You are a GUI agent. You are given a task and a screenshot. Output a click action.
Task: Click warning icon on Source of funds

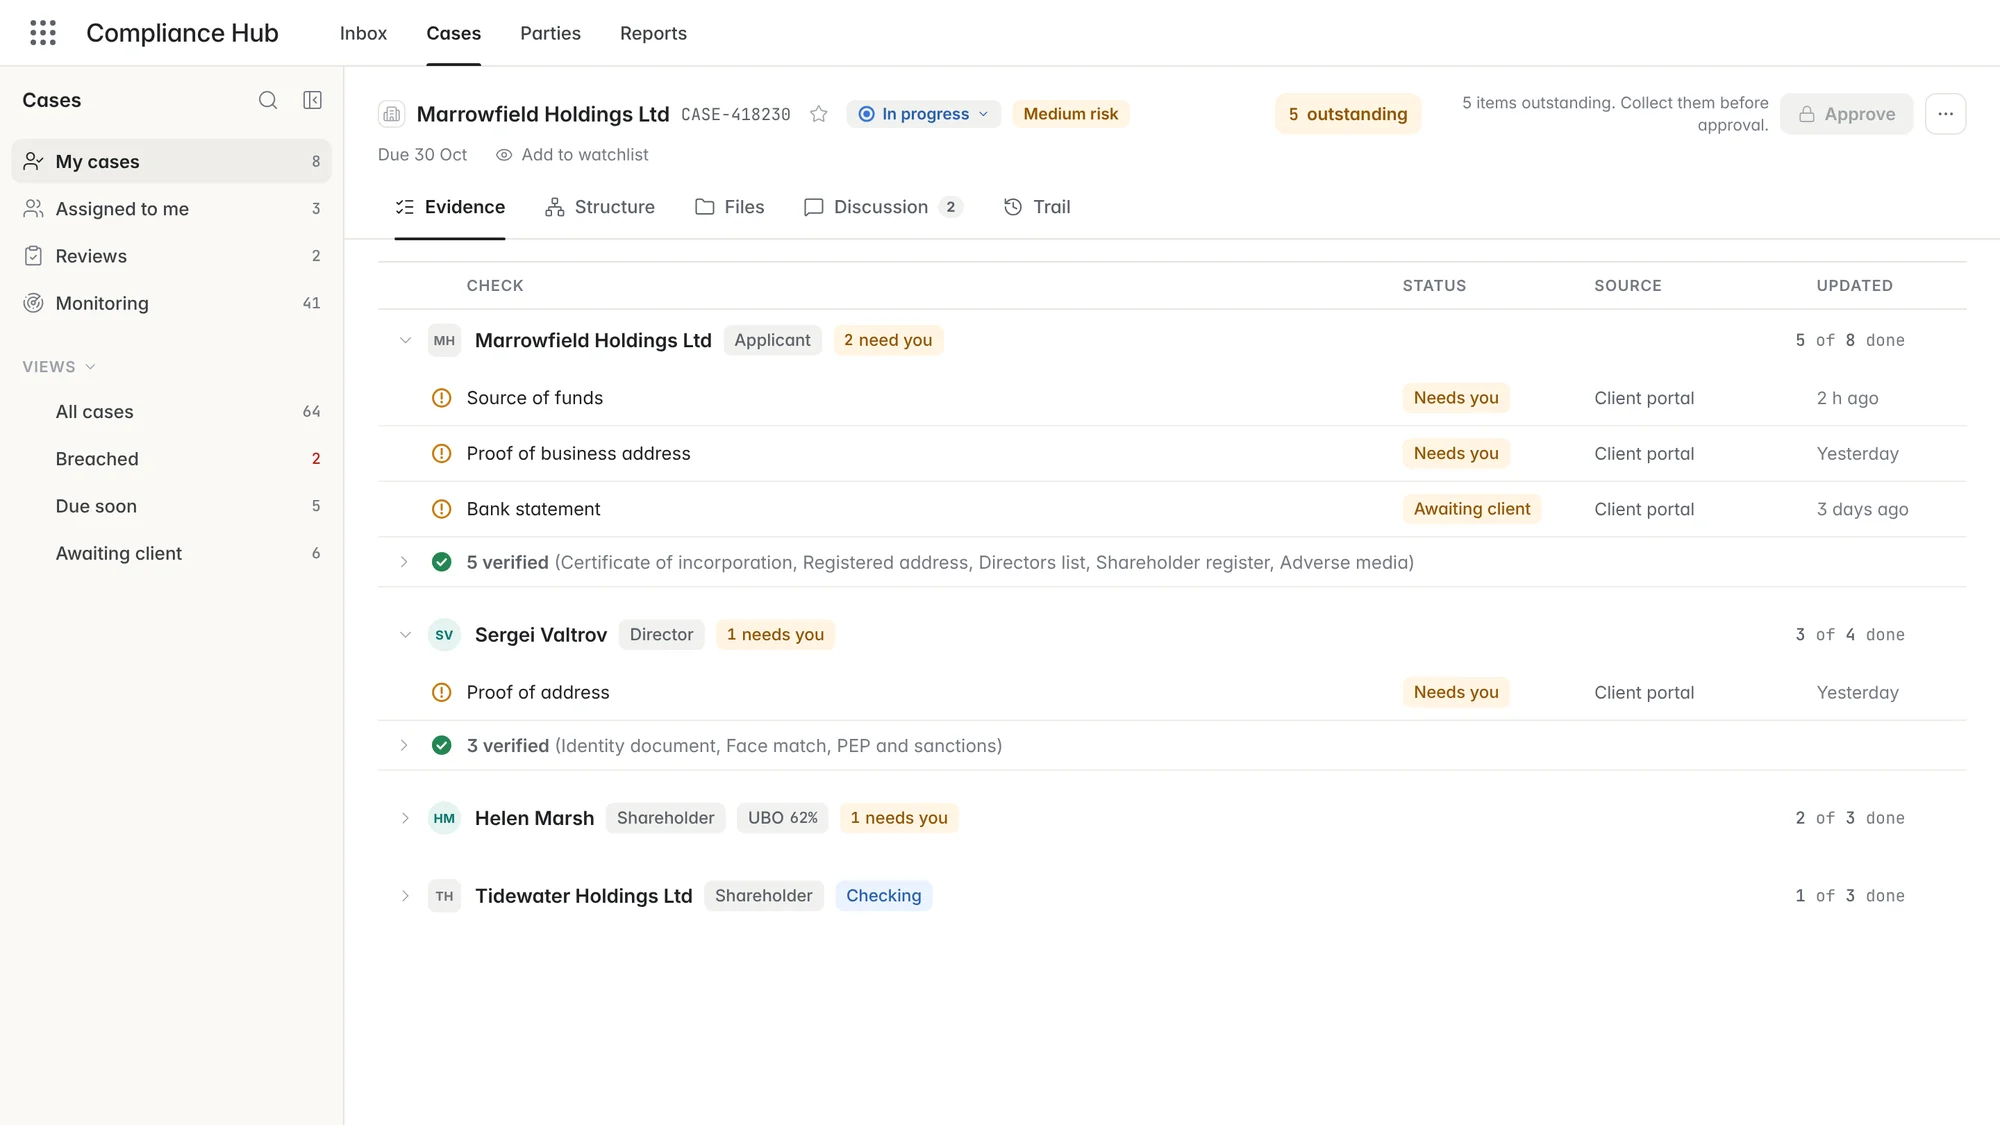click(x=441, y=398)
